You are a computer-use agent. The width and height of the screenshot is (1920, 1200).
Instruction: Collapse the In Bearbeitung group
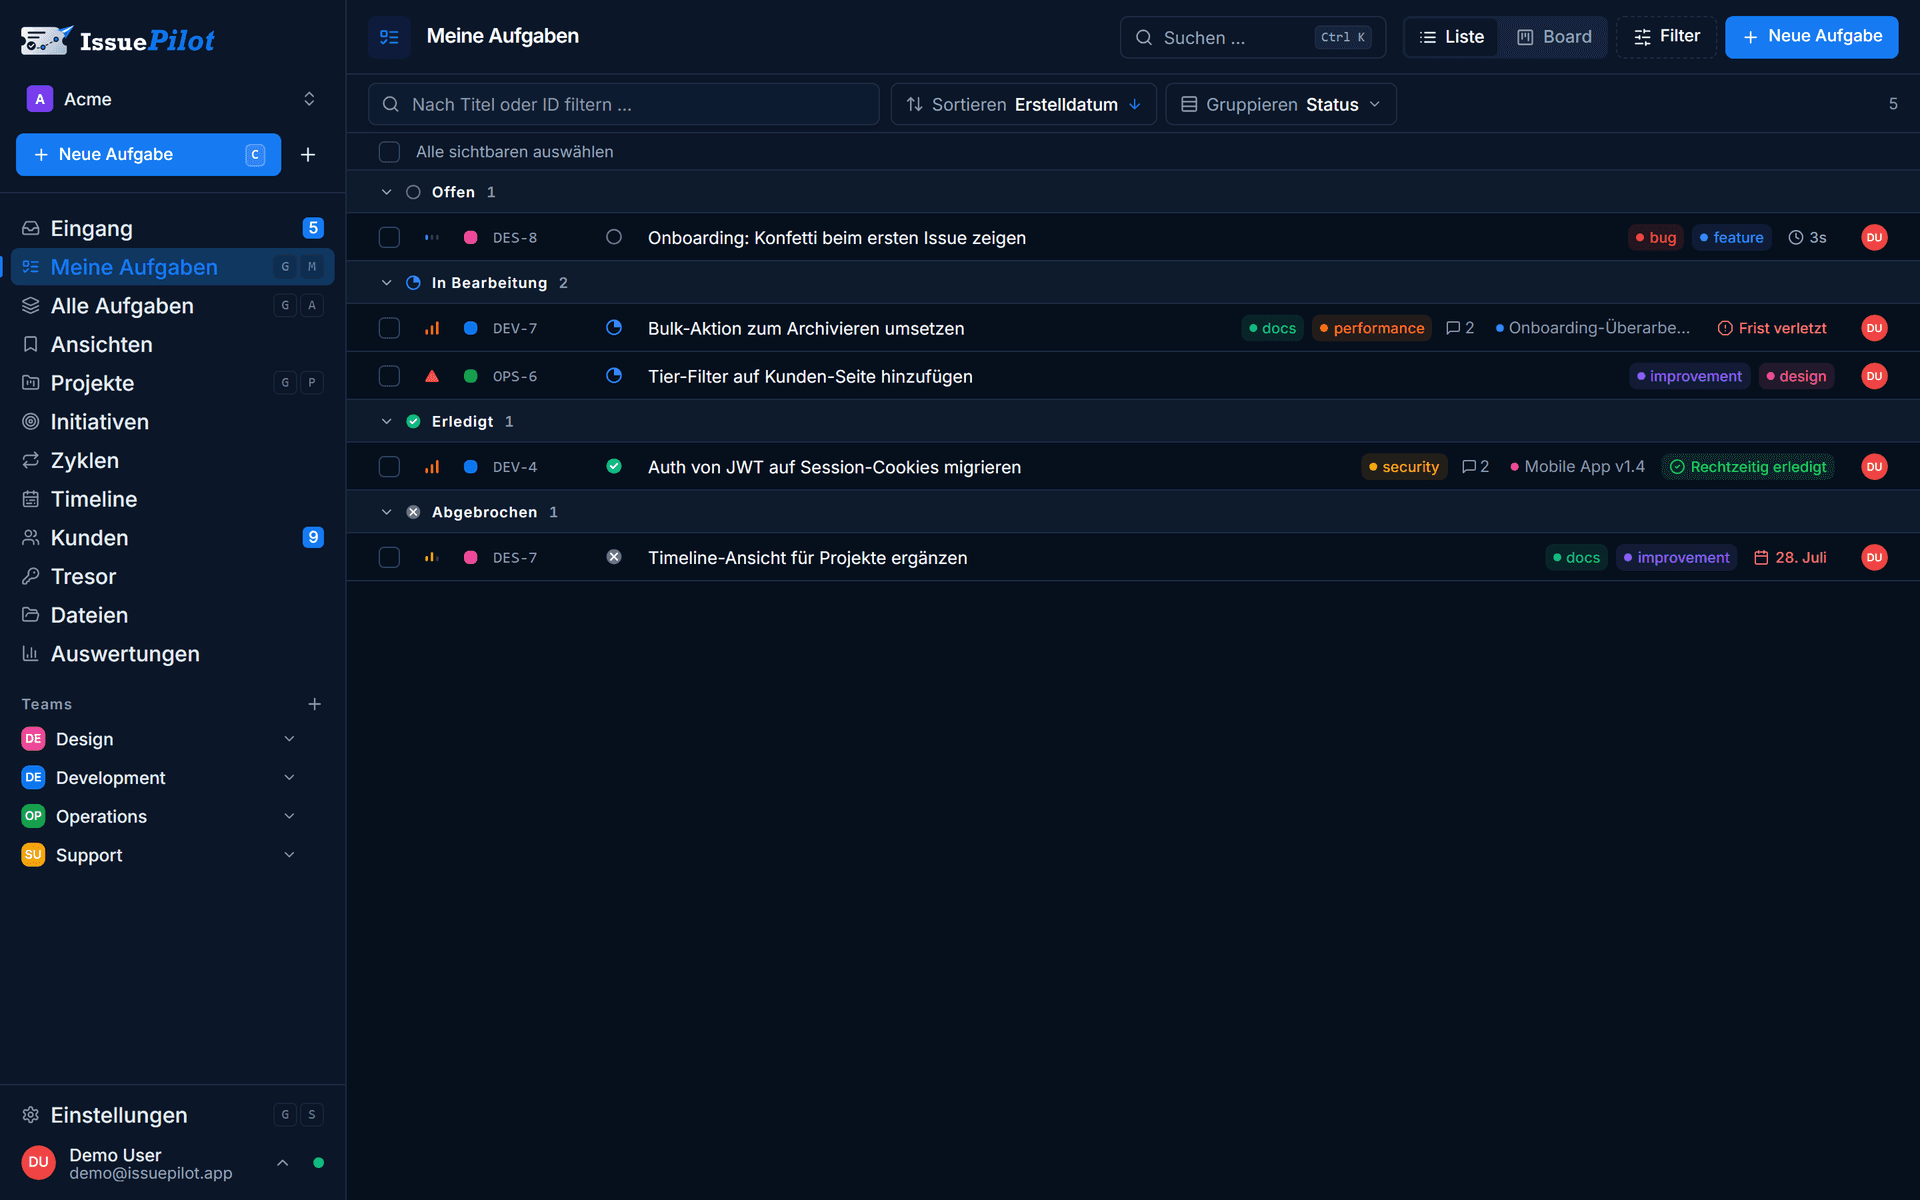[386, 283]
